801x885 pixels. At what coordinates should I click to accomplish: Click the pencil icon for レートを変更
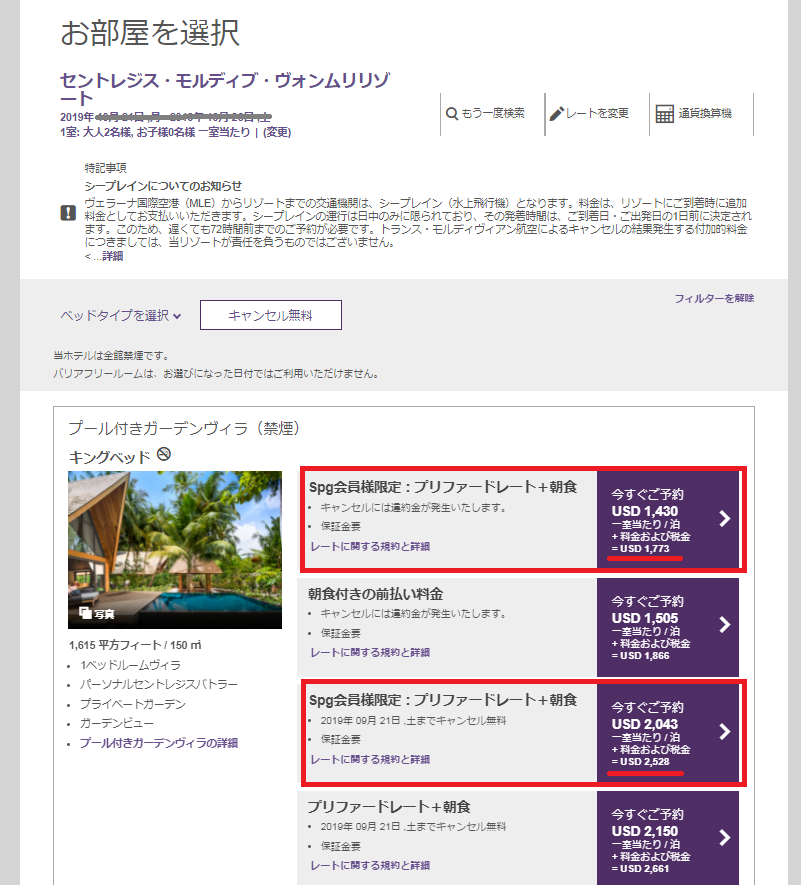coord(557,113)
